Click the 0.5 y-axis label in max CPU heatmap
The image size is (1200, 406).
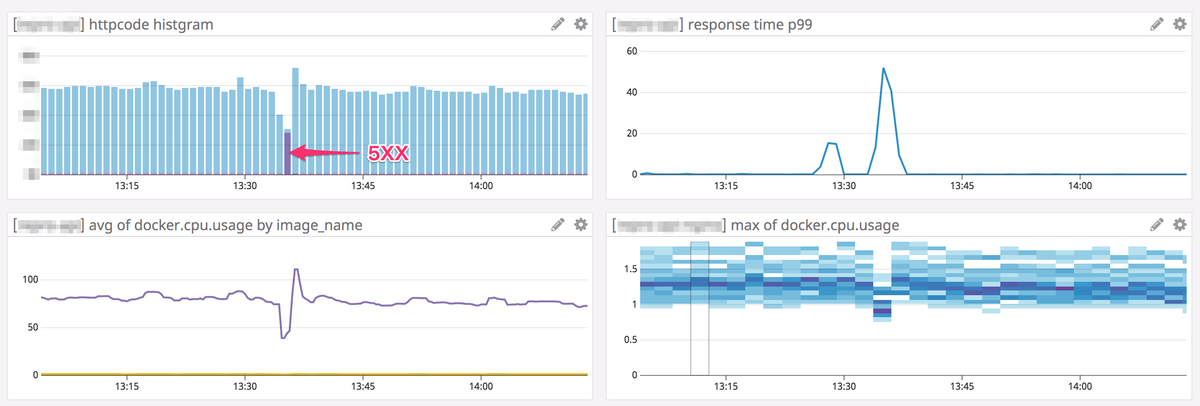(629, 339)
